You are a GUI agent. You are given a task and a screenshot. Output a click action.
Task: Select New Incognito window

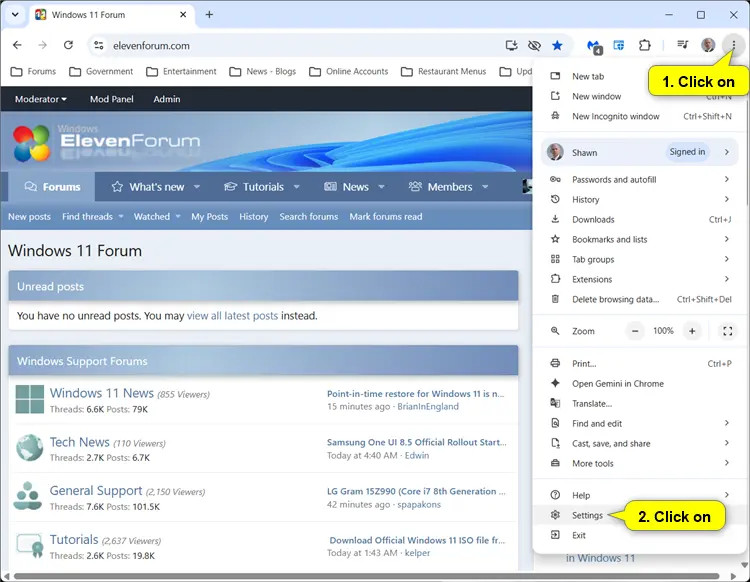click(x=641, y=116)
